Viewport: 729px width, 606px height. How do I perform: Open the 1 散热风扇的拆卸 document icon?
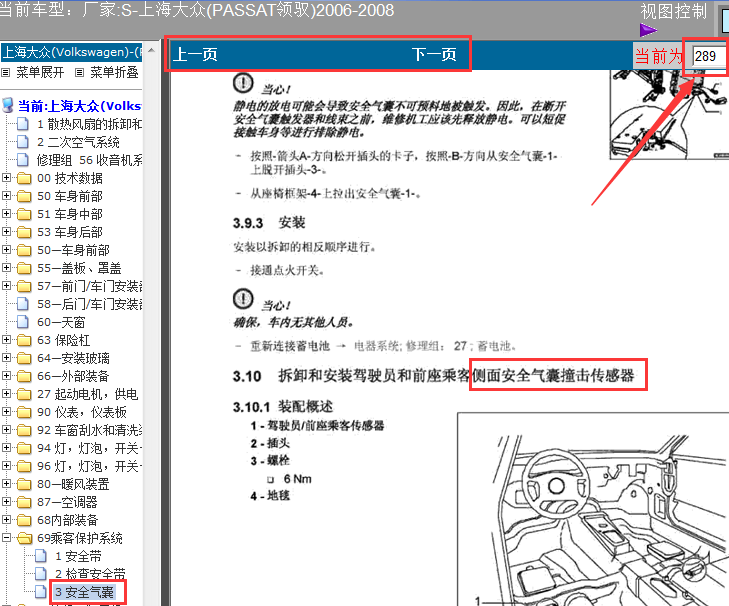coord(24,125)
